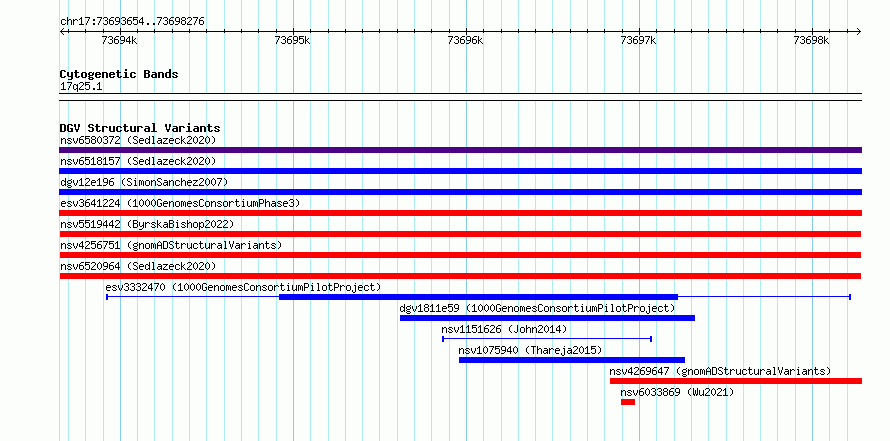
Task: Click the 73694k ruler tick label
Action: 119,40
